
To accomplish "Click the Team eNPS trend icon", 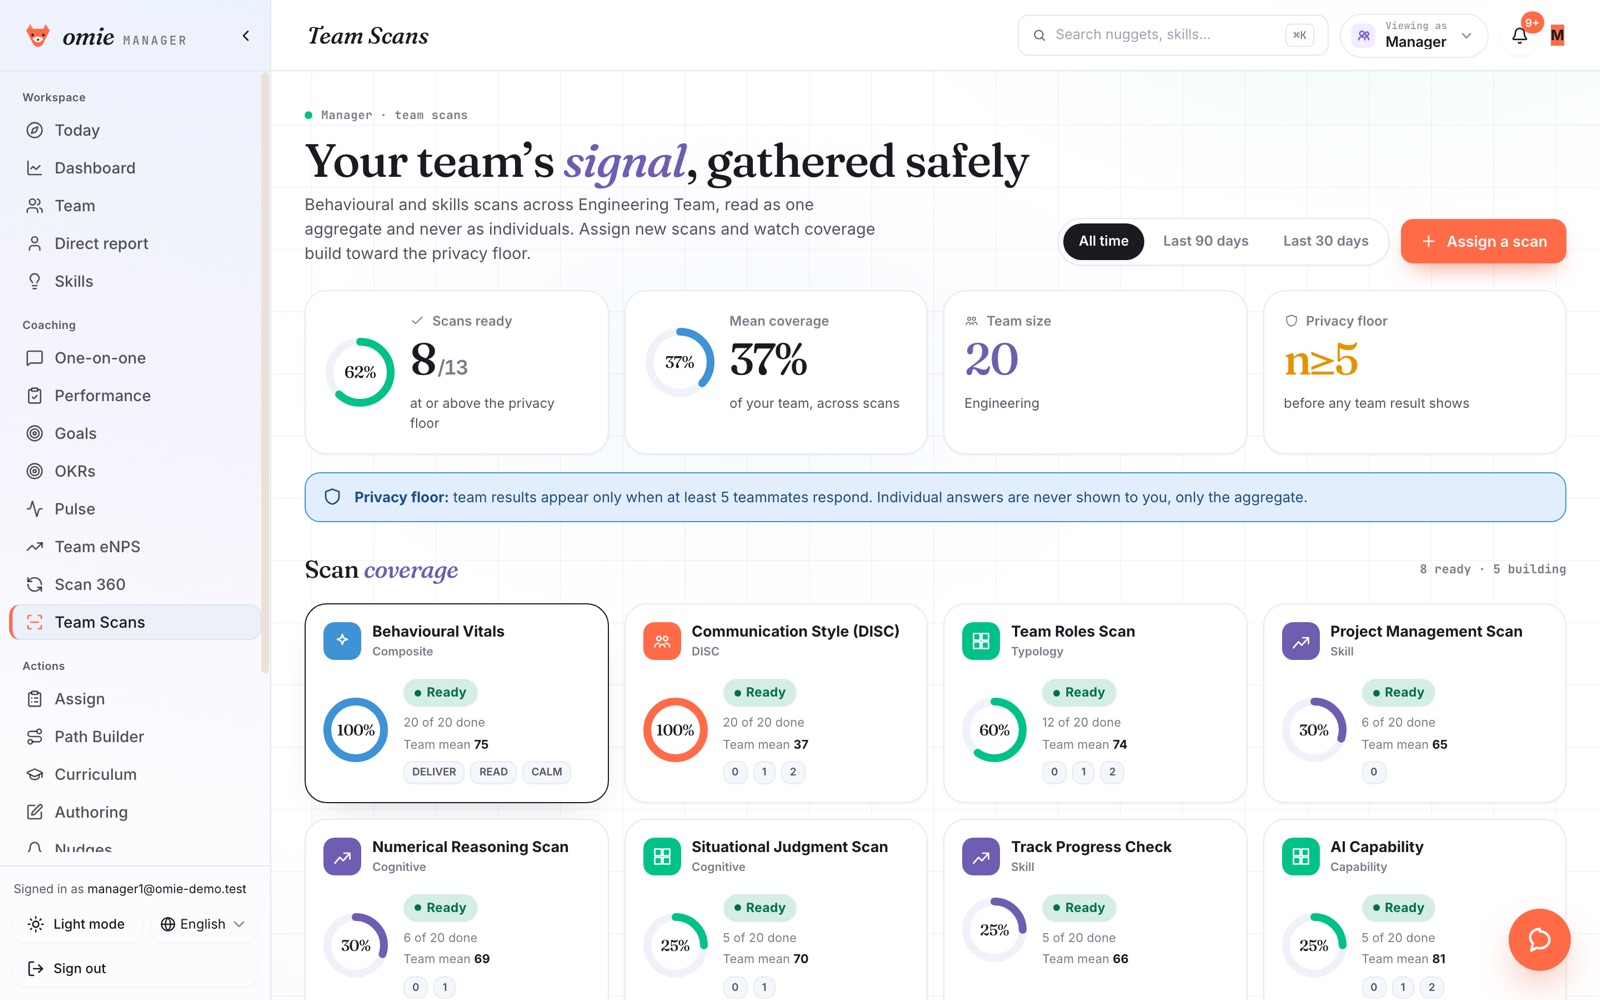I will click(x=35, y=547).
